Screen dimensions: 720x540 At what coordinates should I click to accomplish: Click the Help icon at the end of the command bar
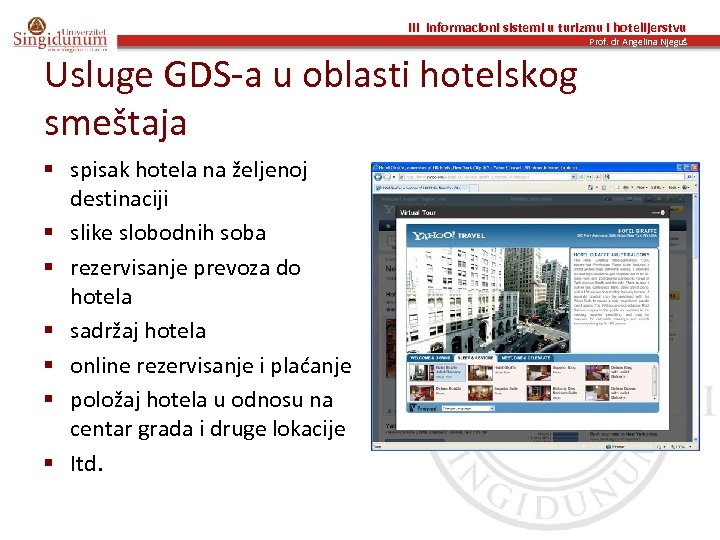coord(685,187)
